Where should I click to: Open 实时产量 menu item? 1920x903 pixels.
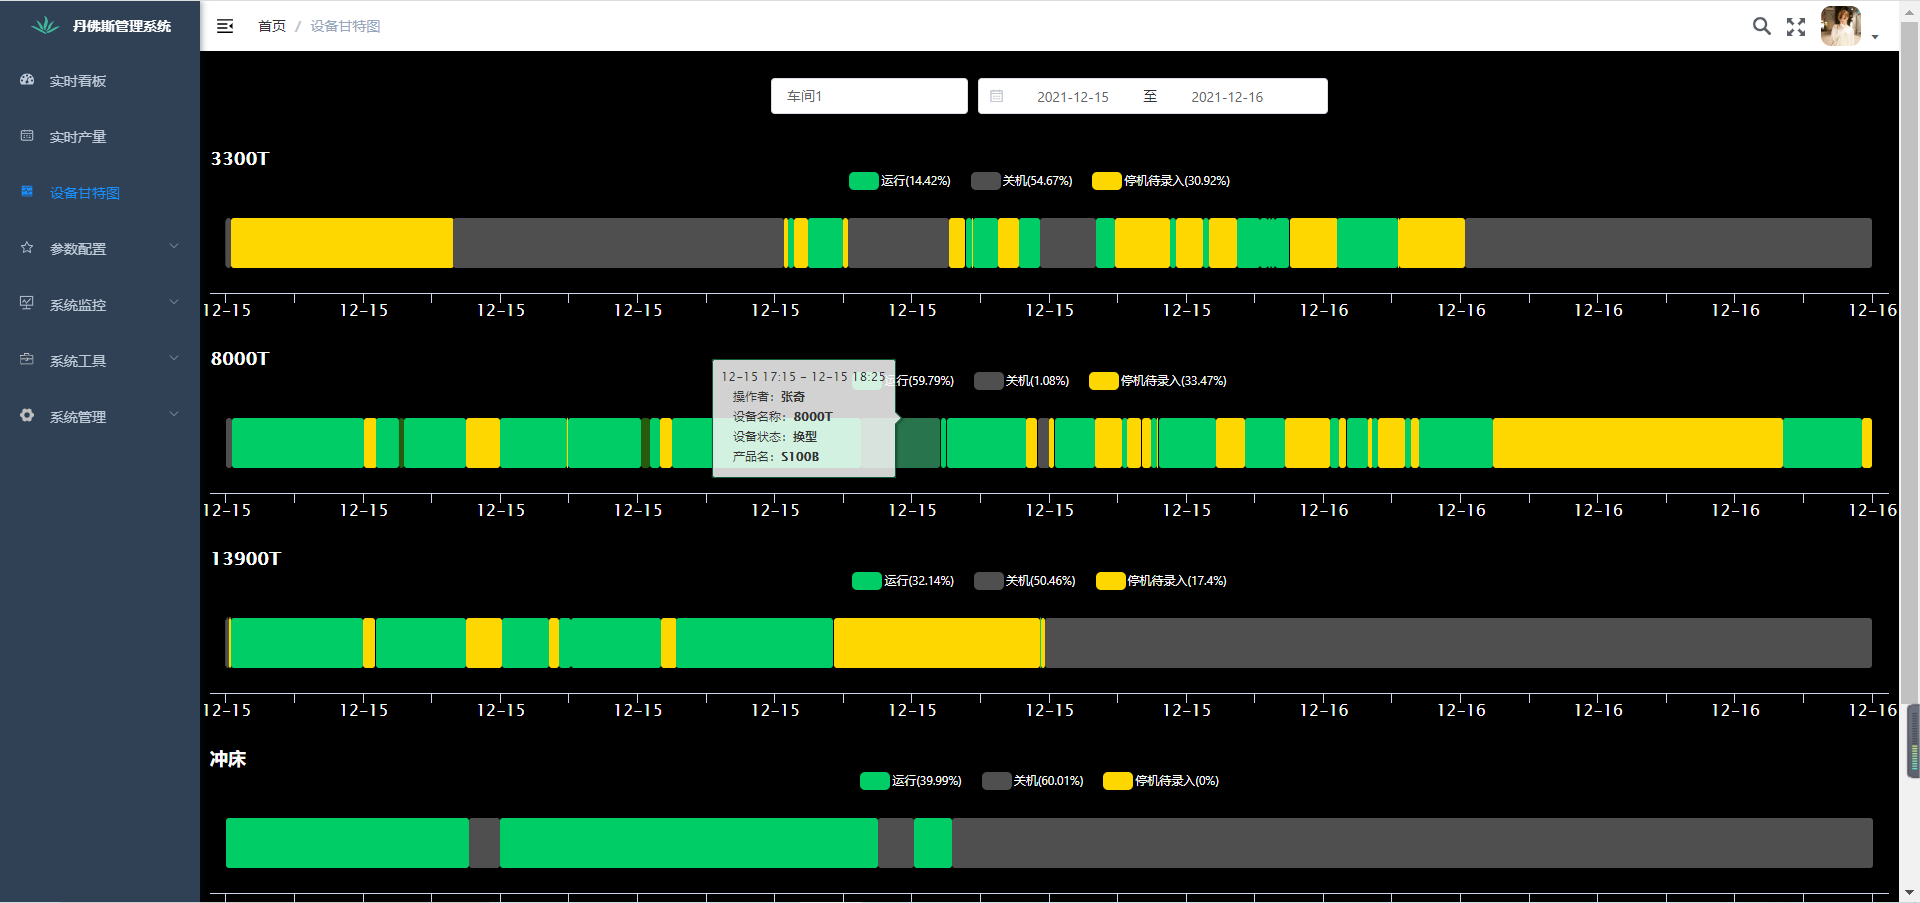coord(100,137)
